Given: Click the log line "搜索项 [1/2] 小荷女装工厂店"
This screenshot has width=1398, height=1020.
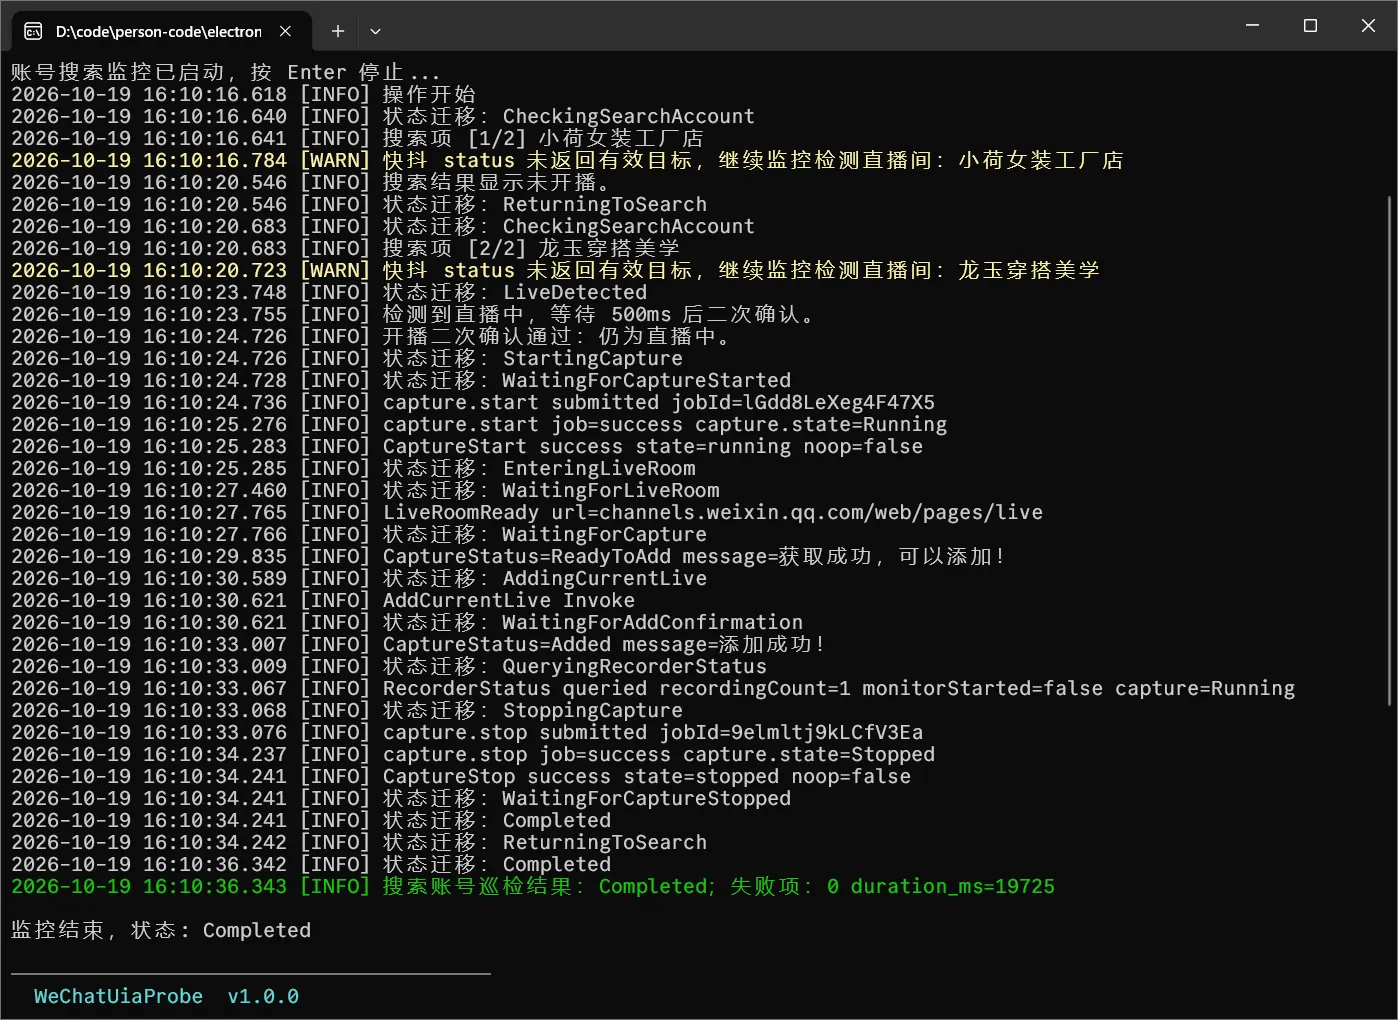Looking at the screenshot, I should click(x=357, y=138).
